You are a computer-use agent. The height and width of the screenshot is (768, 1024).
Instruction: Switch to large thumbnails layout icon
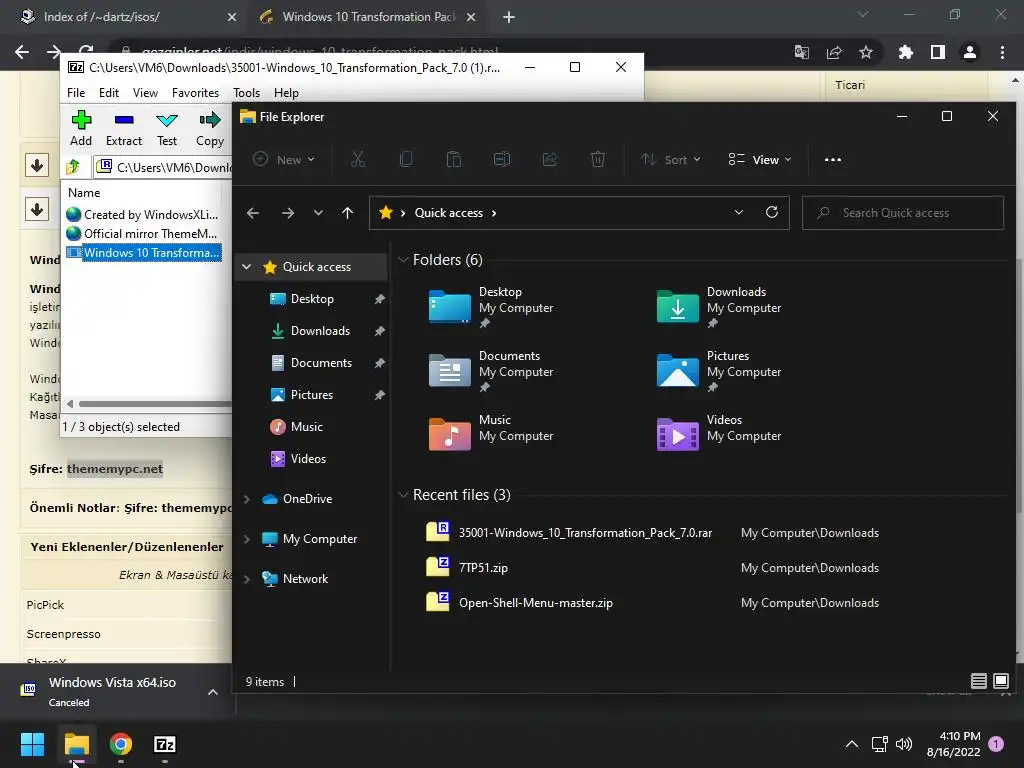point(1000,681)
